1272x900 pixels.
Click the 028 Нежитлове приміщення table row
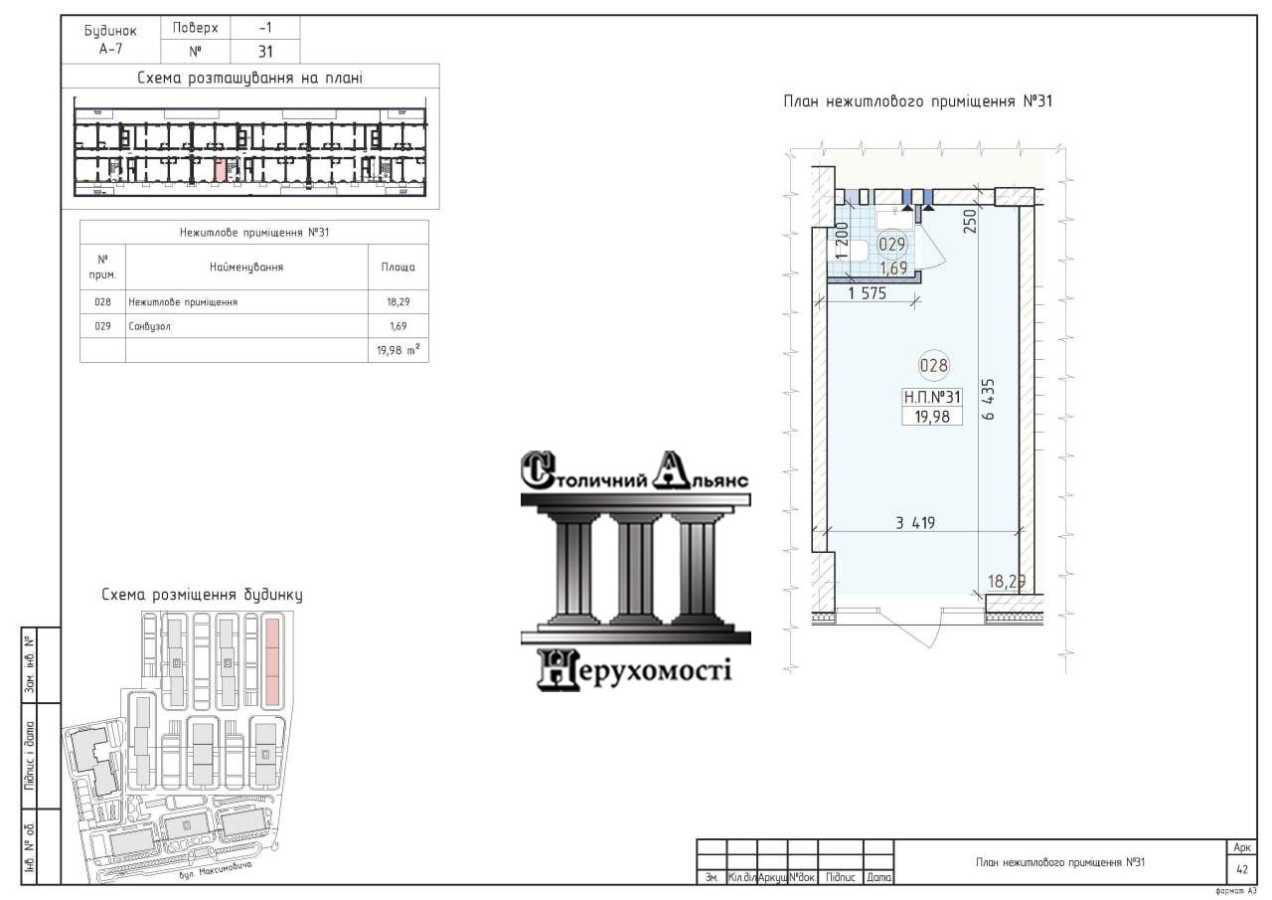point(253,301)
